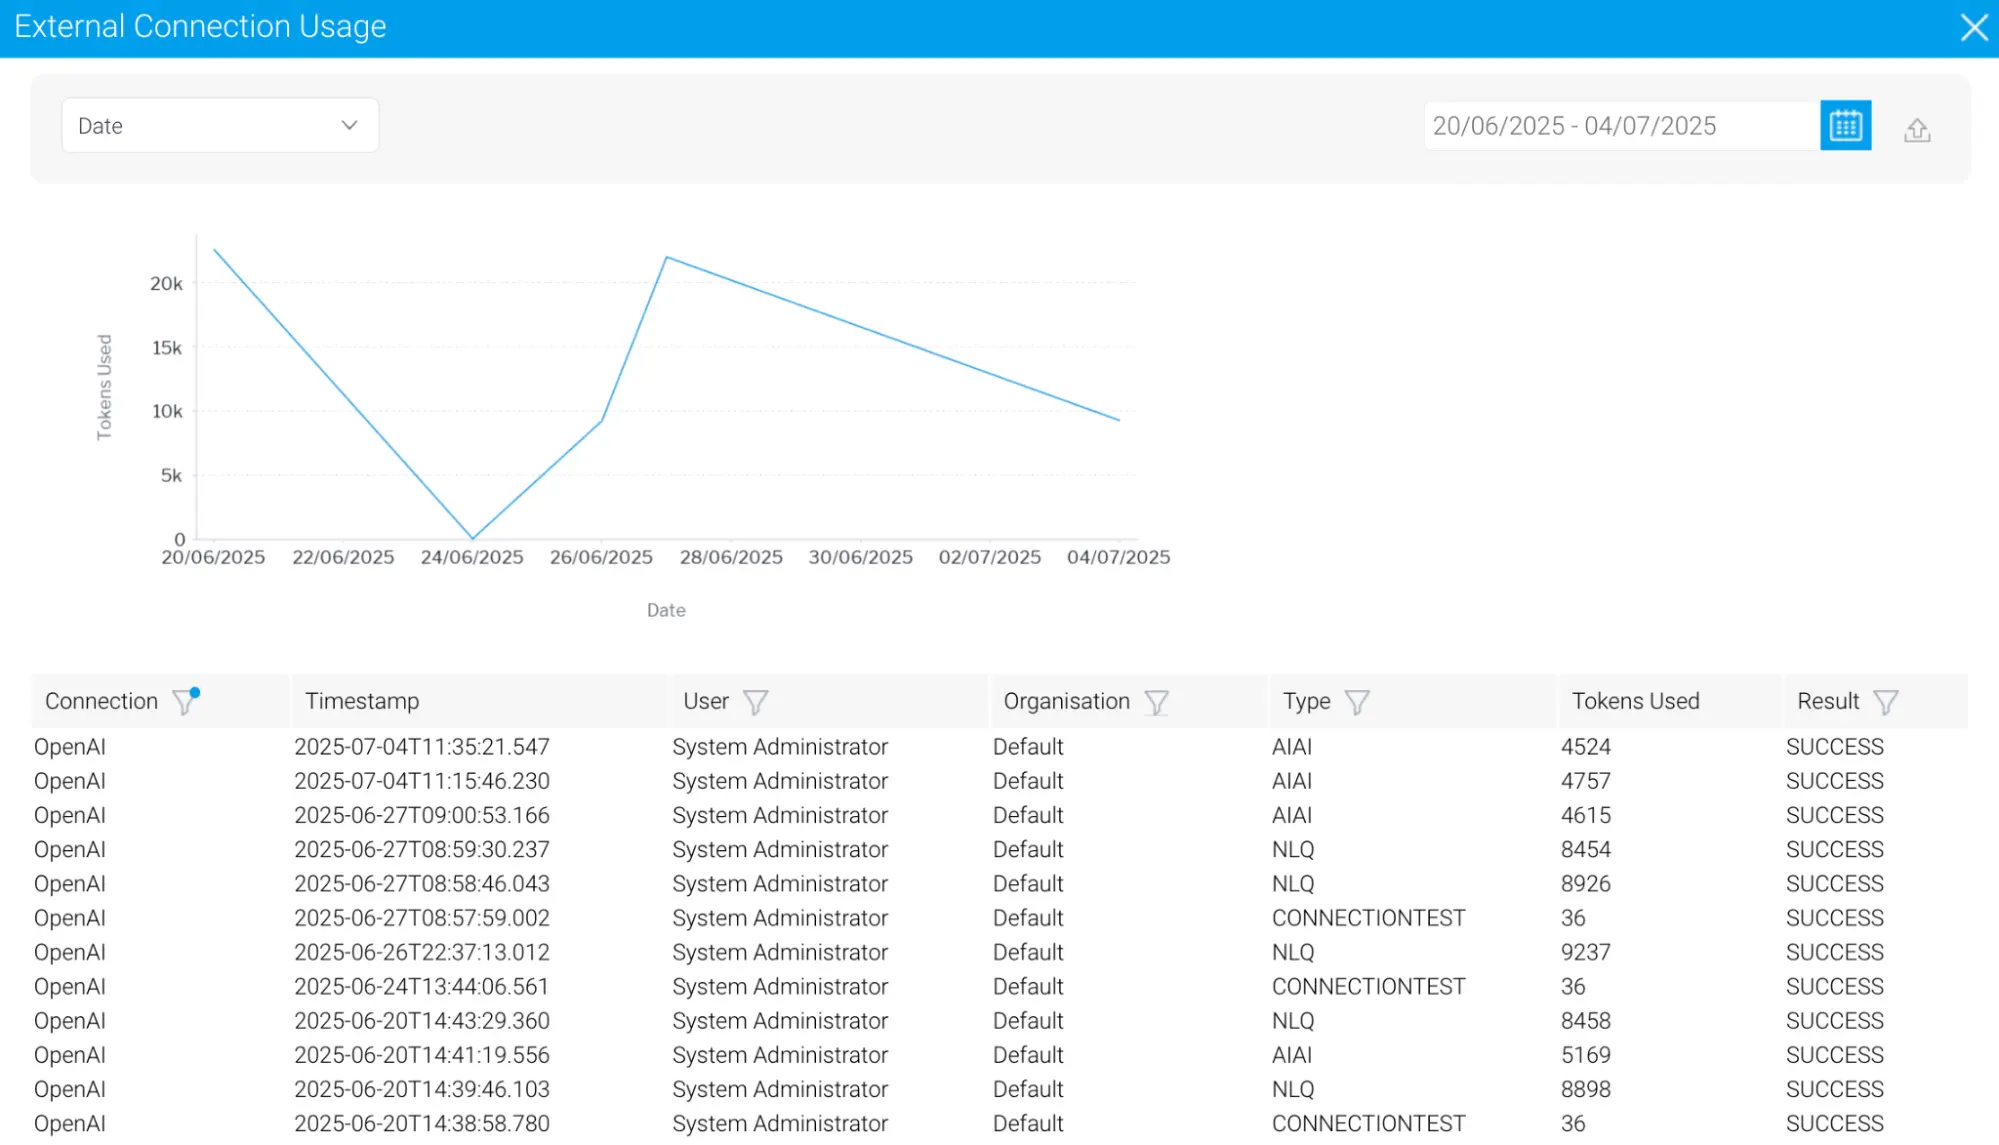Open the User column filter icon

pos(755,702)
